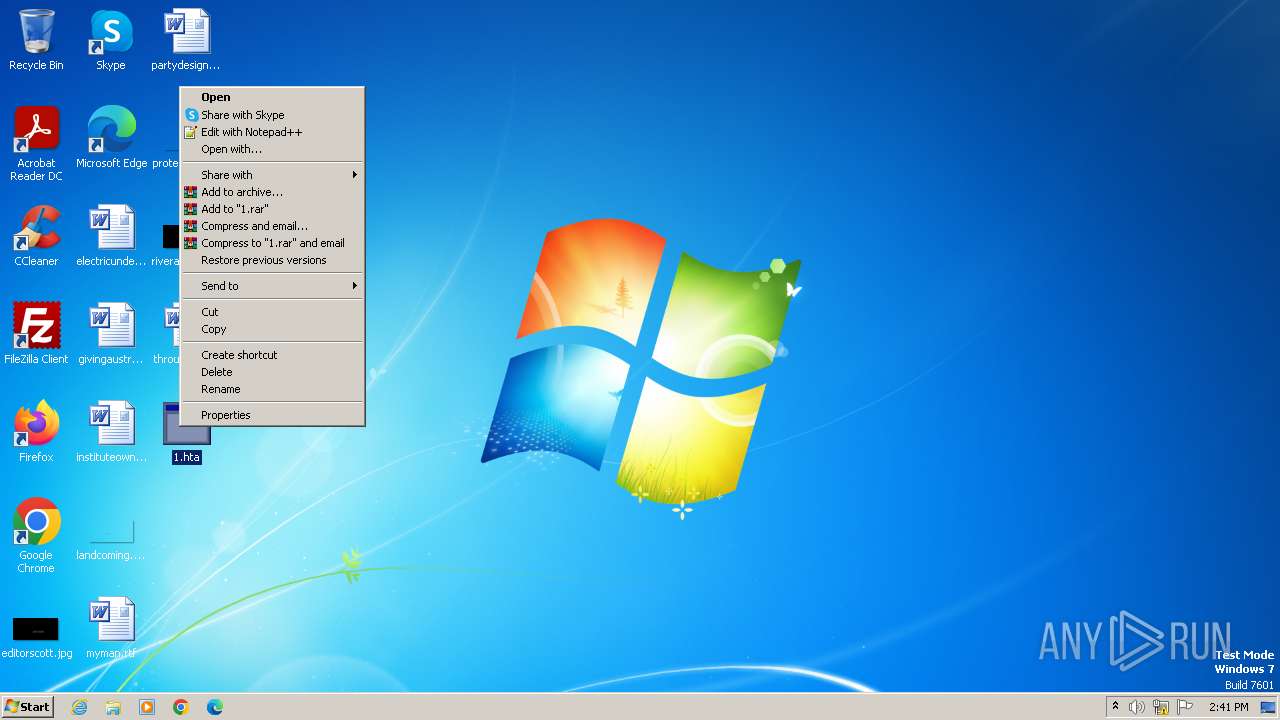Choose Delete in context menu
1280x720 pixels.
[272, 372]
